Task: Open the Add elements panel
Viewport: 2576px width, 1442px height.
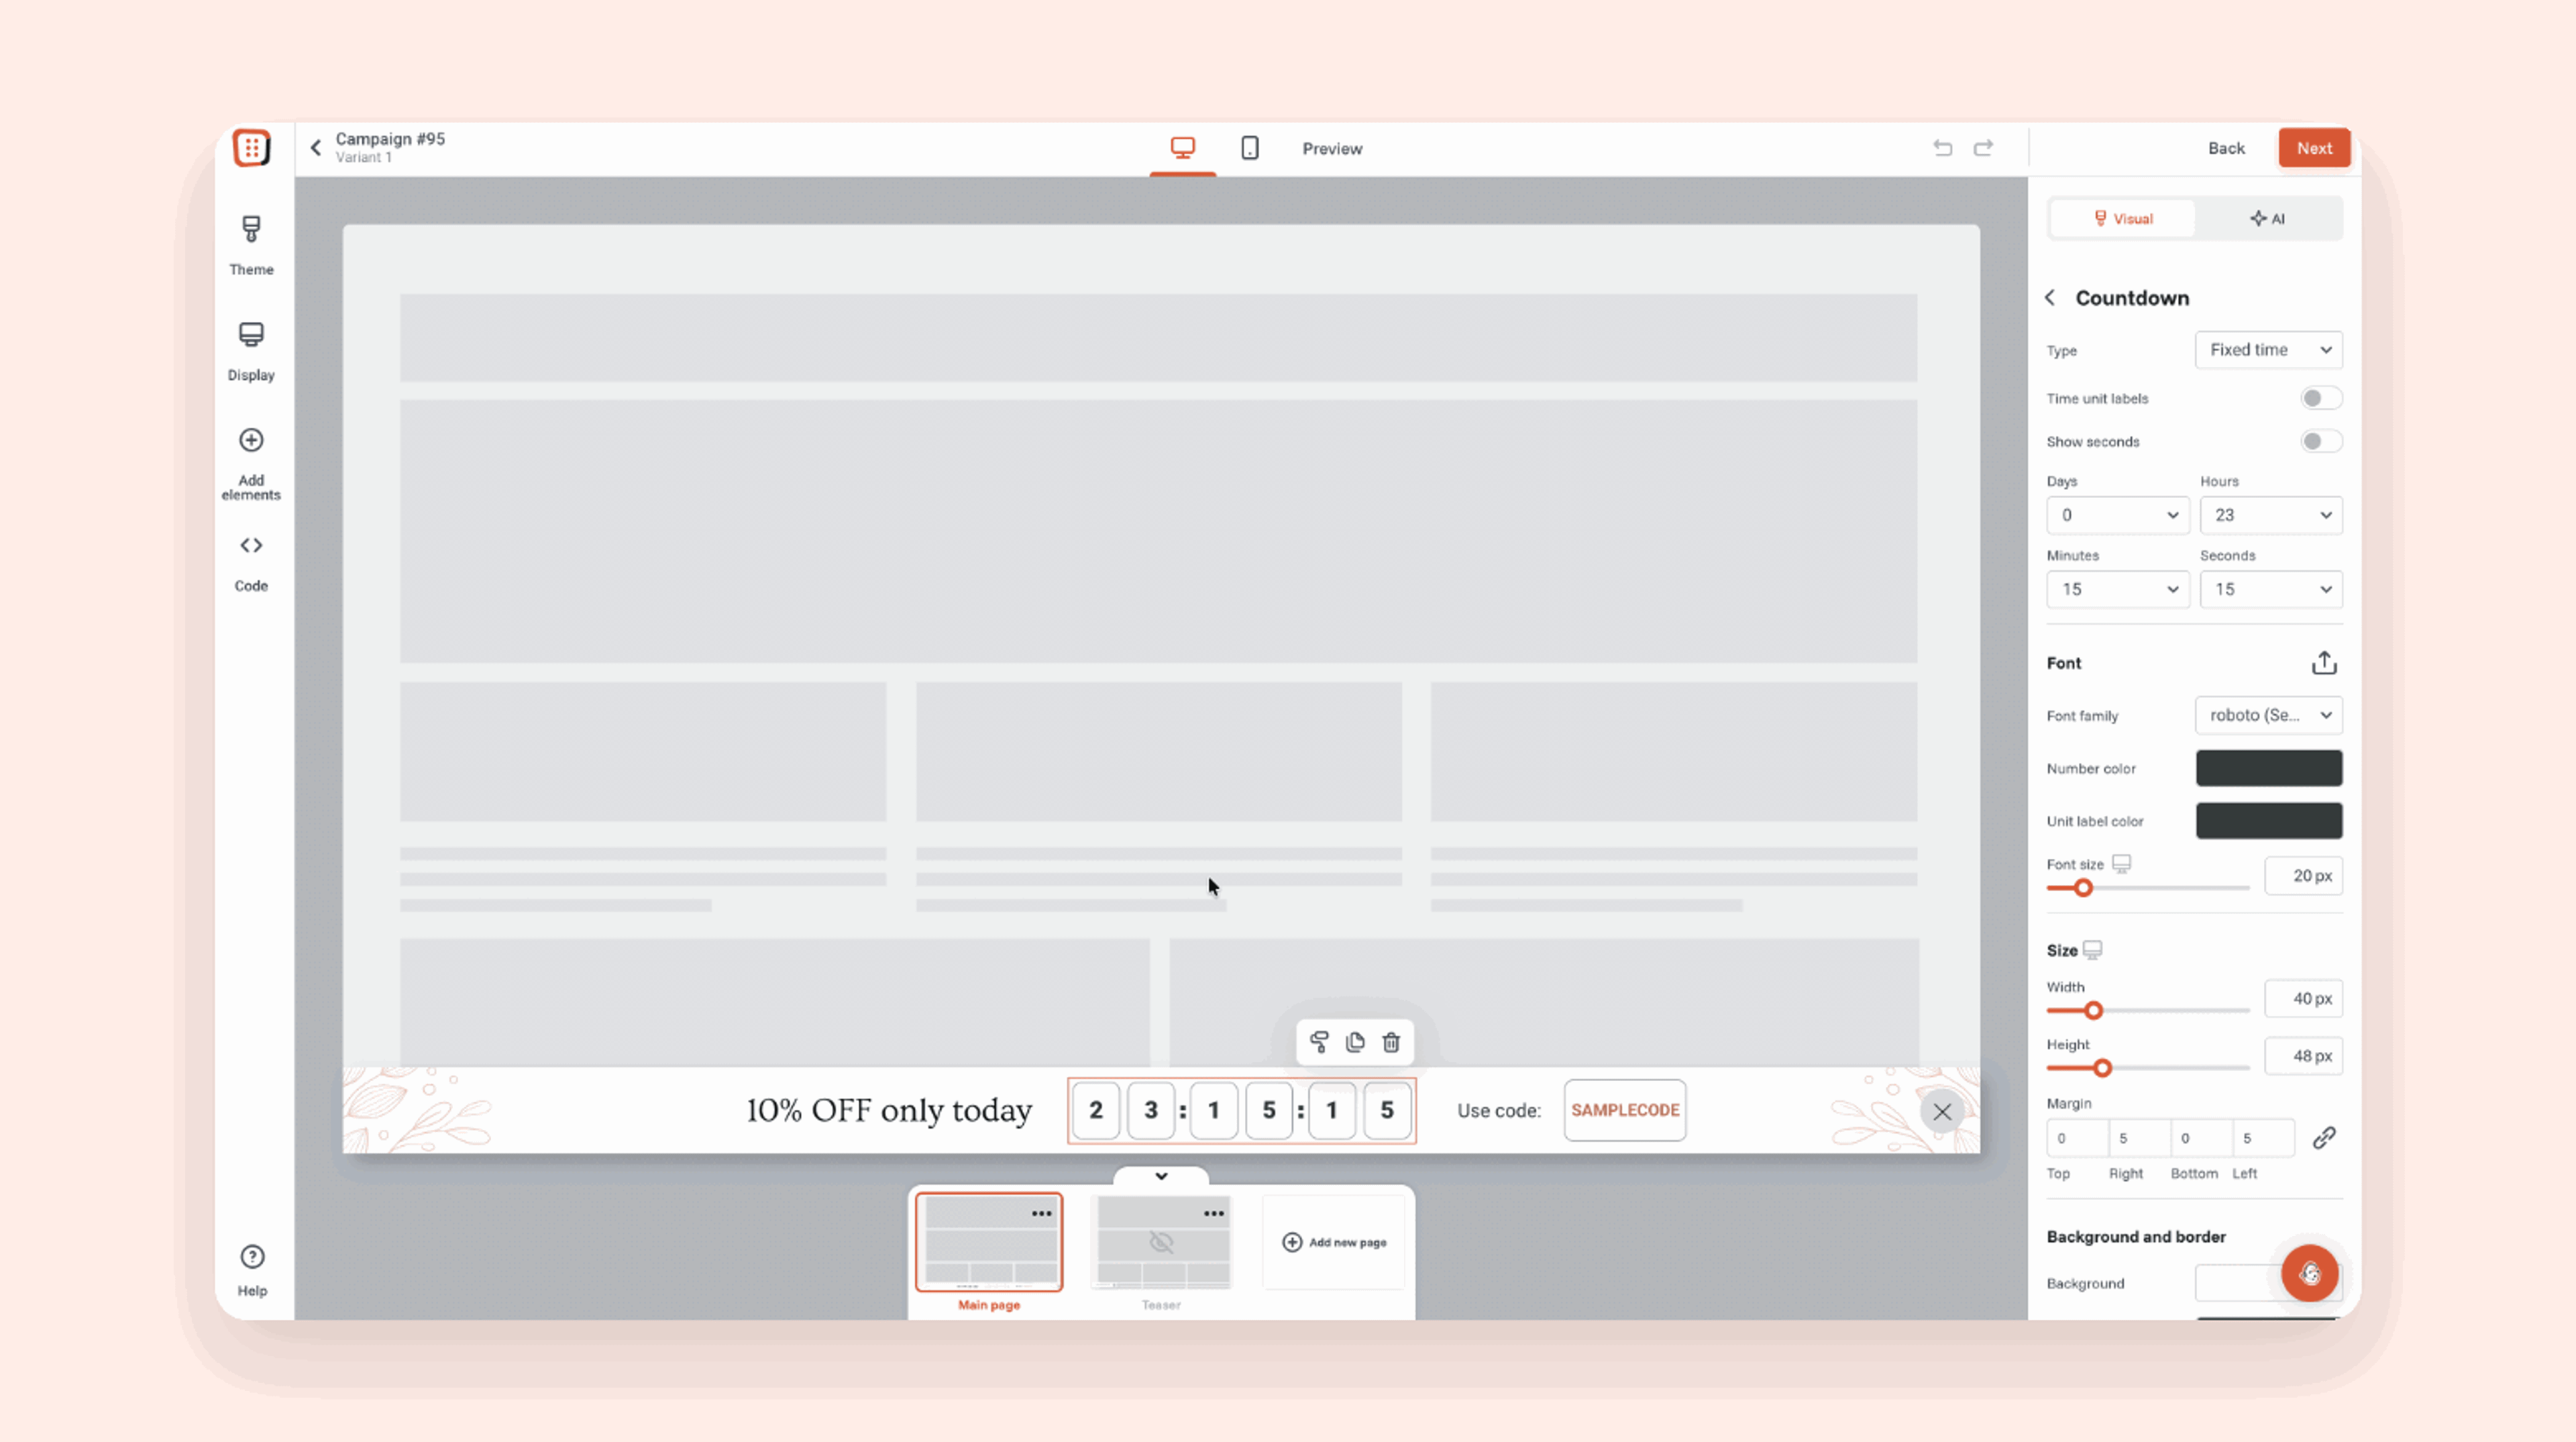Action: point(251,464)
